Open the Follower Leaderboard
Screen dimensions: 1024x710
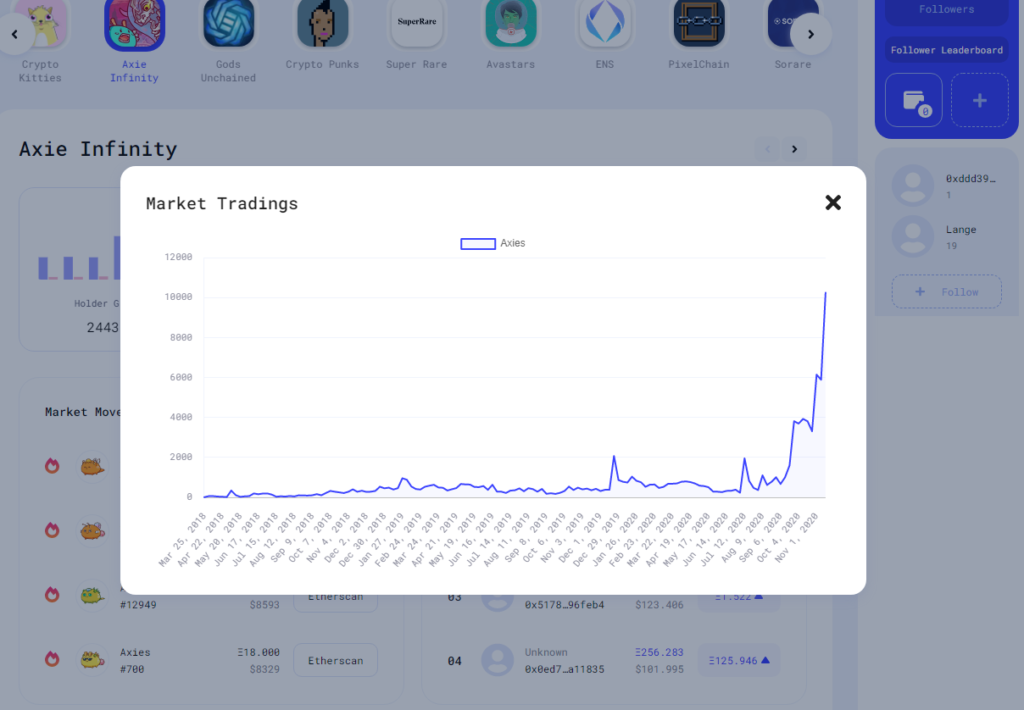coord(946,50)
